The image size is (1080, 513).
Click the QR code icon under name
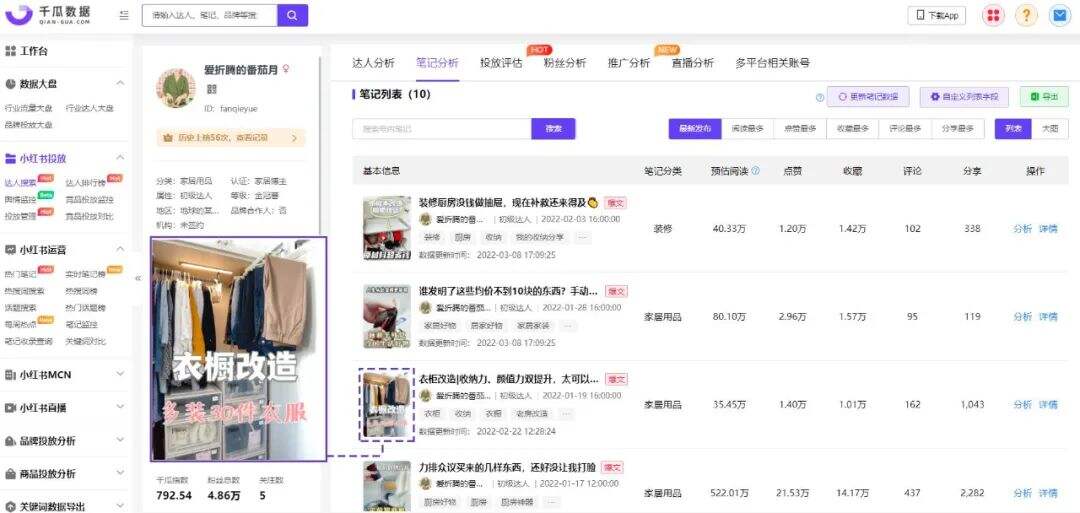tap(211, 89)
